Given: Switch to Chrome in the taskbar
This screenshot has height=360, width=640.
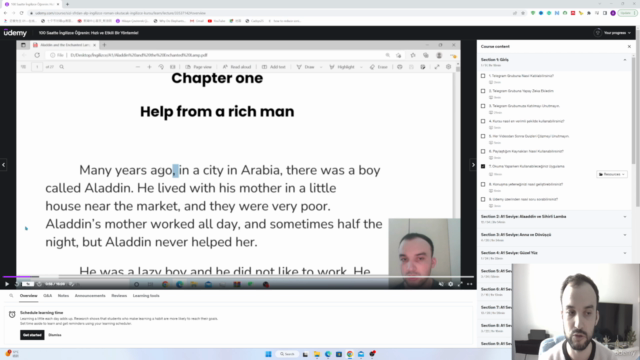Looking at the screenshot, I should (350, 354).
